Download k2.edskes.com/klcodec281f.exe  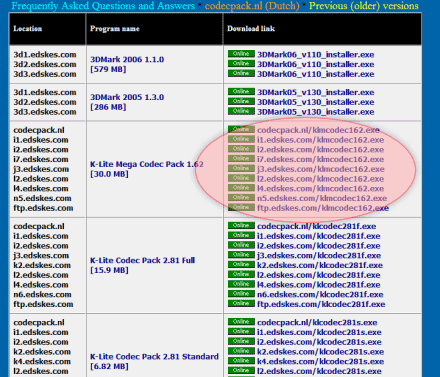point(320,265)
